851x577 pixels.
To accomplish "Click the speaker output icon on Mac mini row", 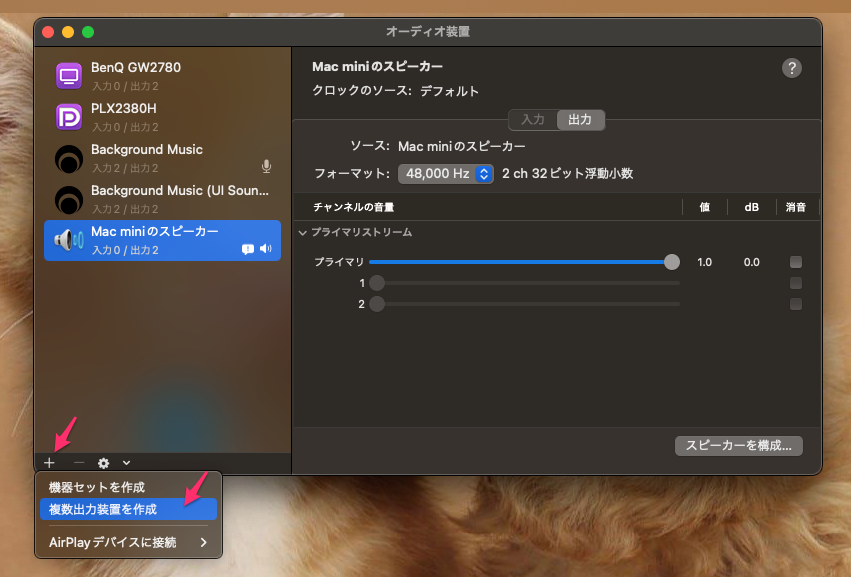I will point(266,249).
